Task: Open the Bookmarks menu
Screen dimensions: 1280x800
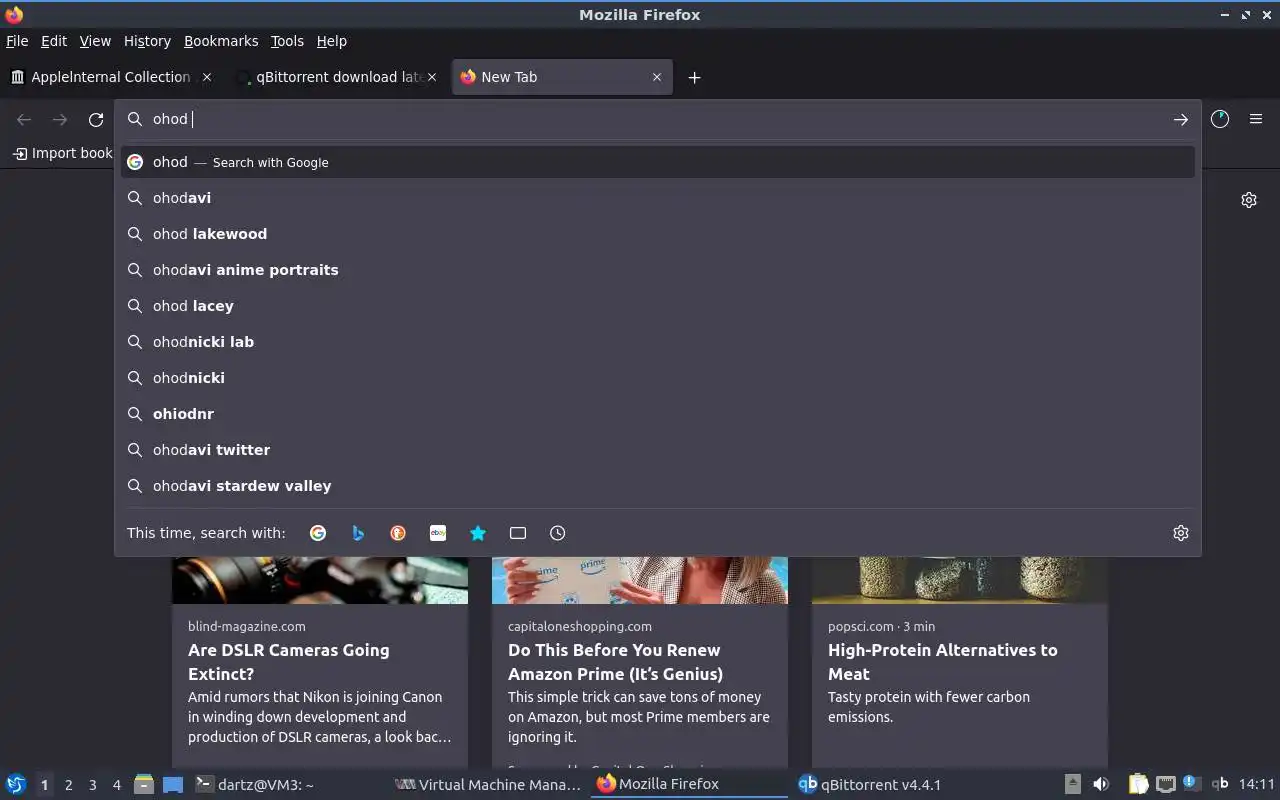Action: 221,41
